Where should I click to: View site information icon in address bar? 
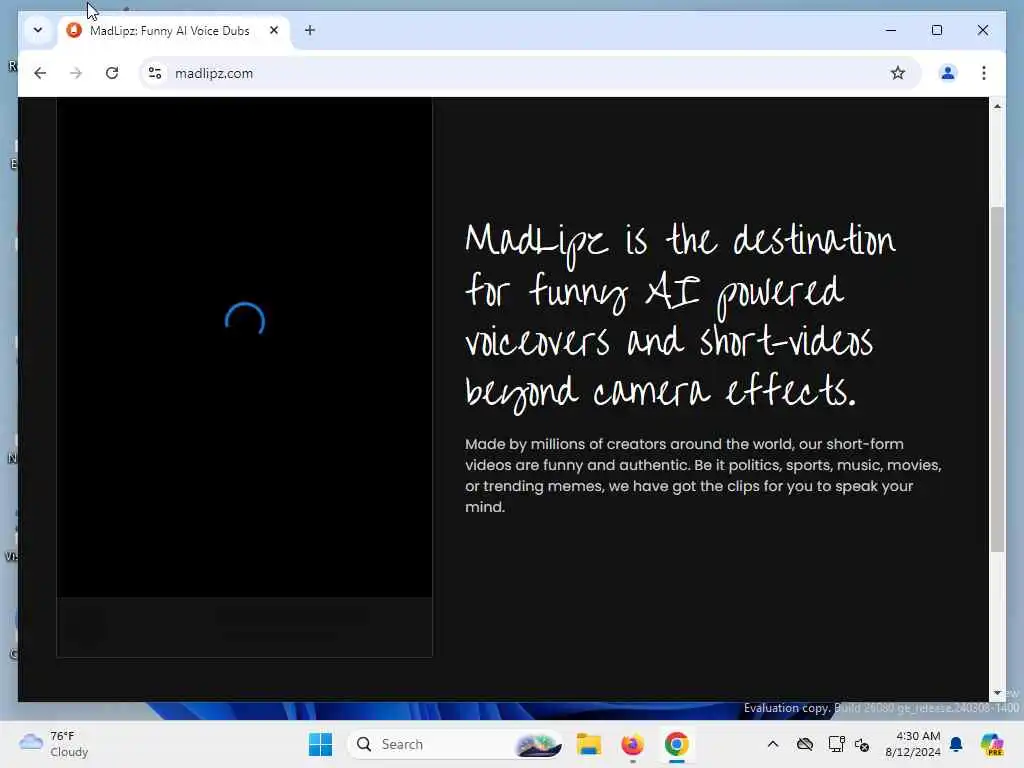click(155, 73)
